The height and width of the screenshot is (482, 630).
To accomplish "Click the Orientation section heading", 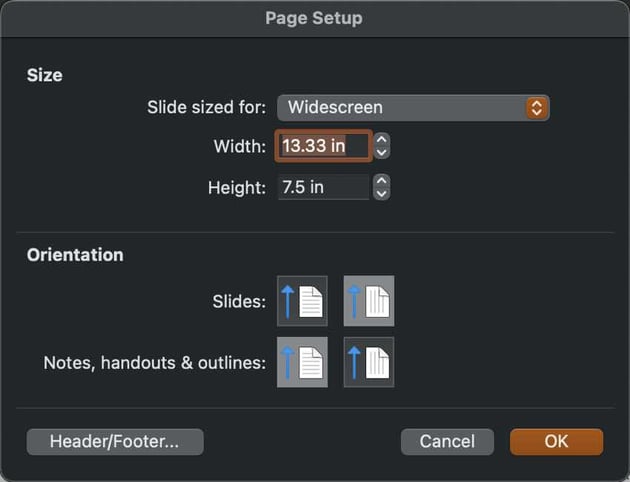I will point(75,254).
